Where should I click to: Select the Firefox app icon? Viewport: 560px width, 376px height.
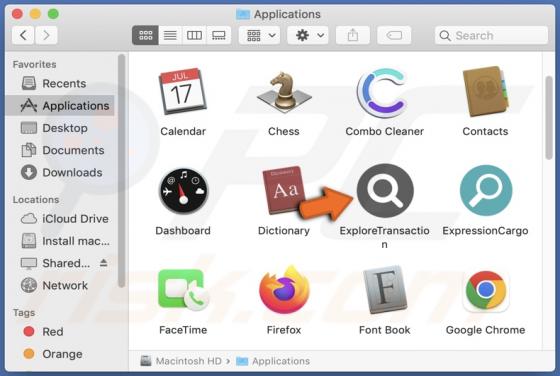284,290
